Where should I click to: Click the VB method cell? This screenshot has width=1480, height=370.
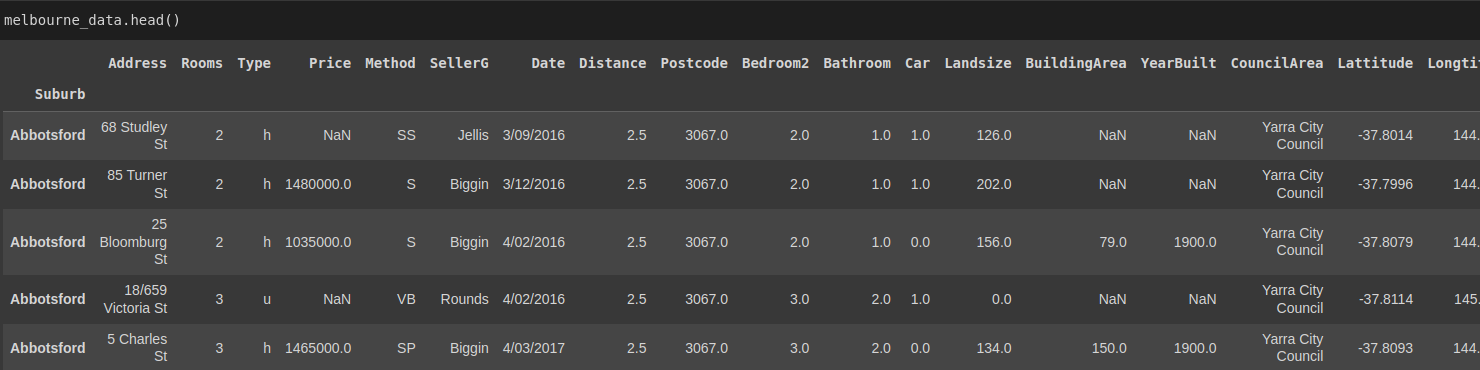[406, 299]
